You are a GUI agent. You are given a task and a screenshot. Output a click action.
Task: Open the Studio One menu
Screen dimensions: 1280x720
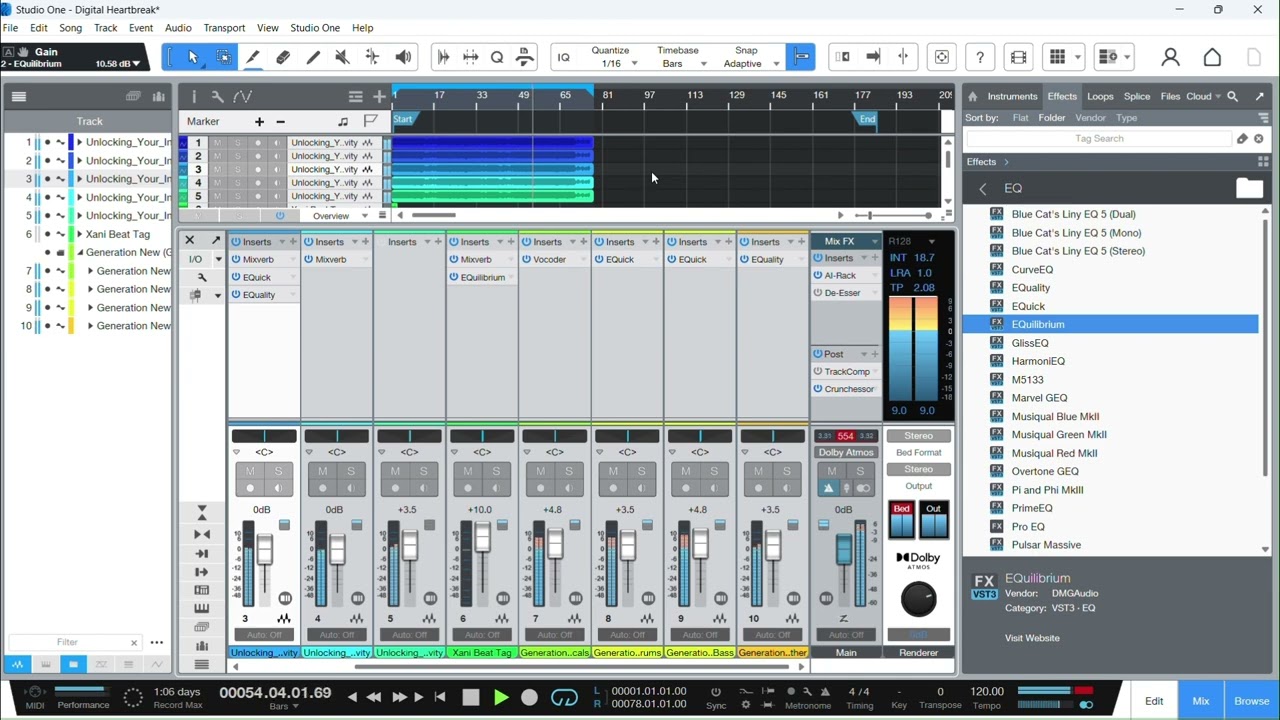(x=315, y=28)
